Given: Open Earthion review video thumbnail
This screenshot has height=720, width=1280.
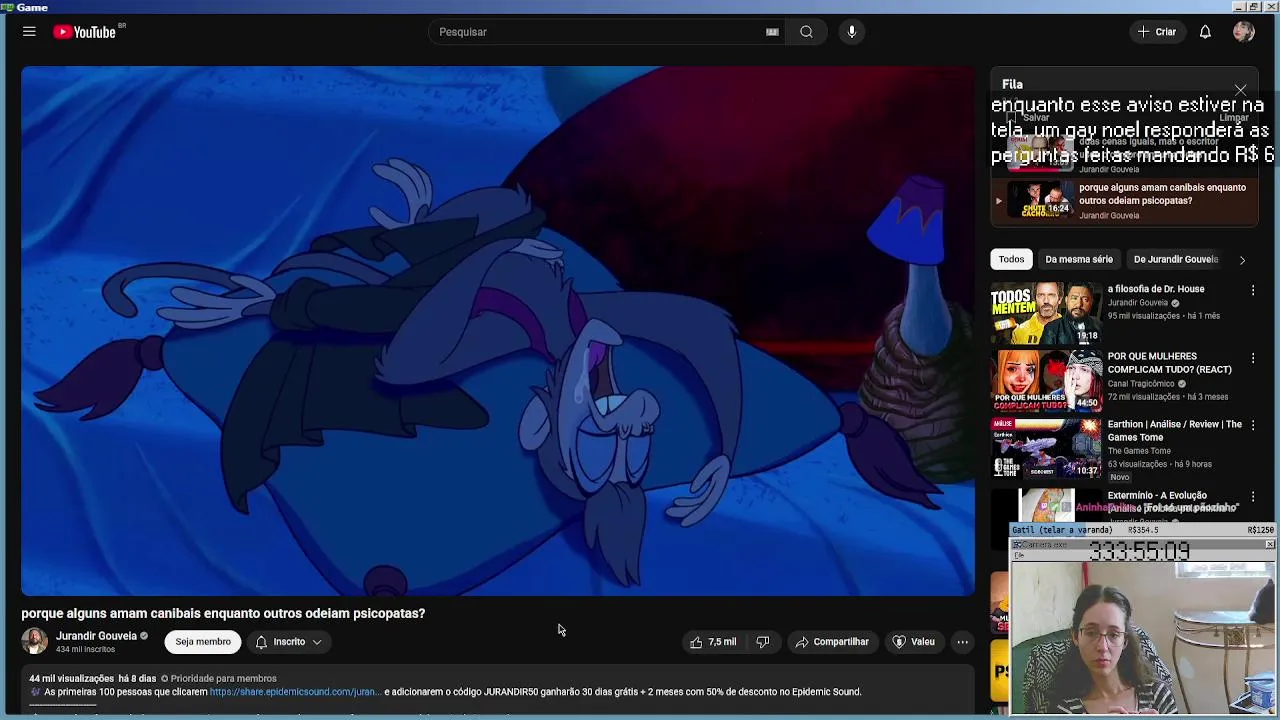Looking at the screenshot, I should (x=1046, y=448).
